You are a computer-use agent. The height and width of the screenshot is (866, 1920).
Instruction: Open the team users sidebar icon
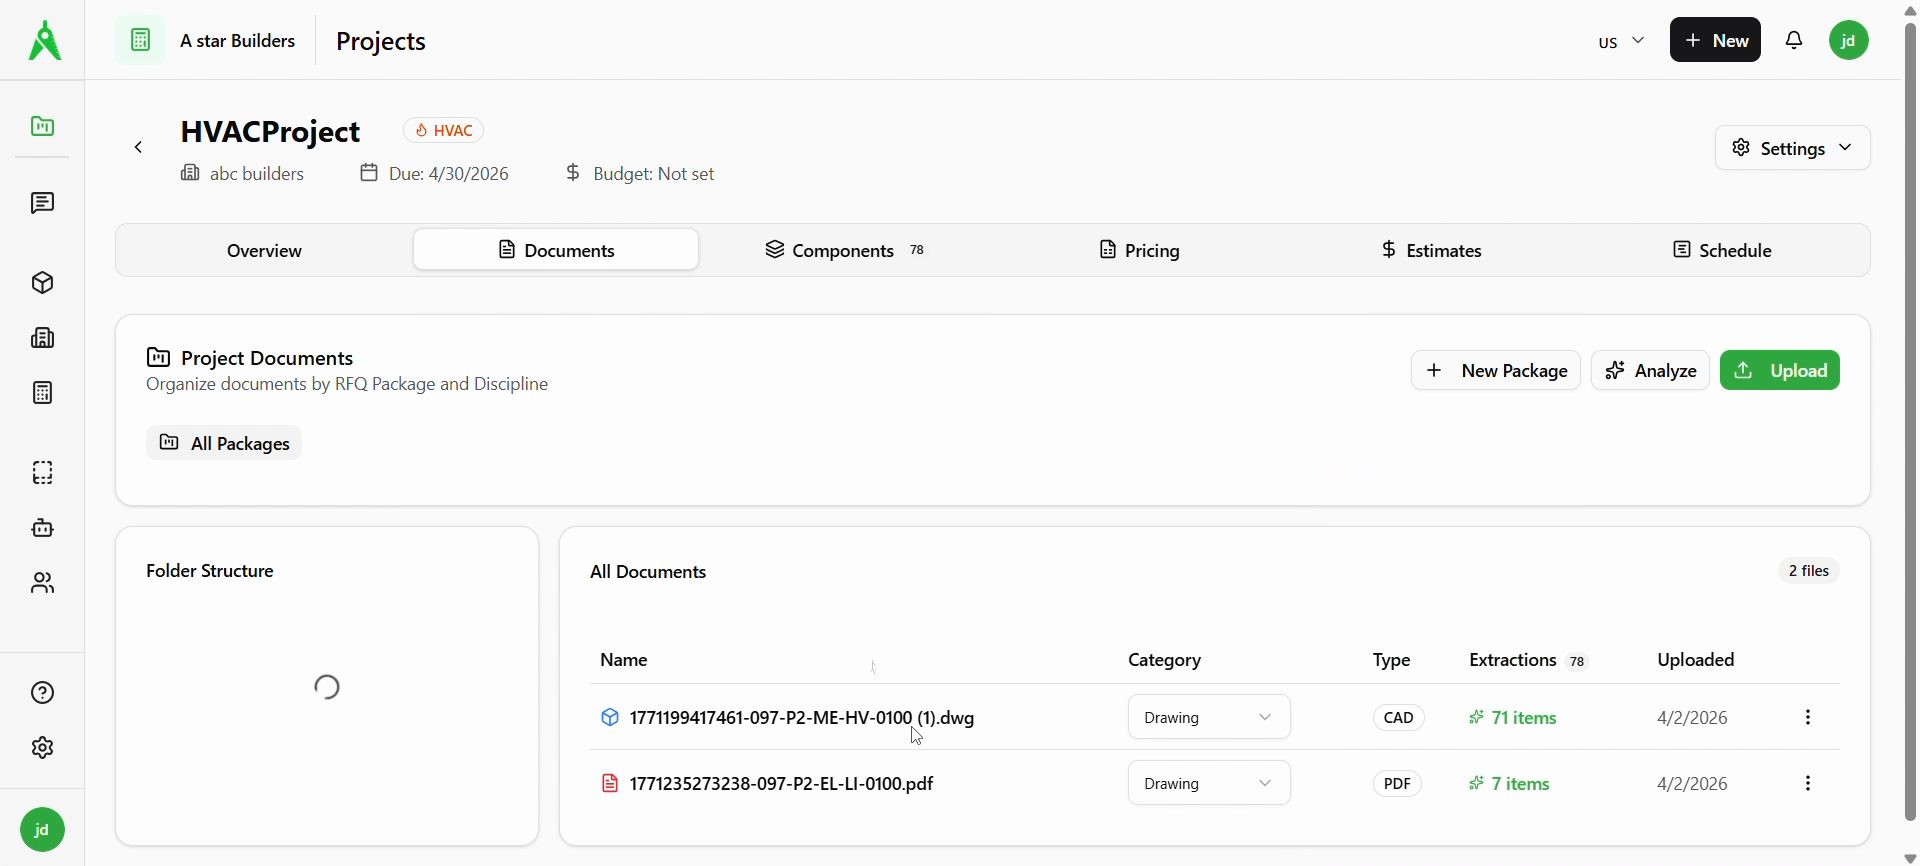42,583
